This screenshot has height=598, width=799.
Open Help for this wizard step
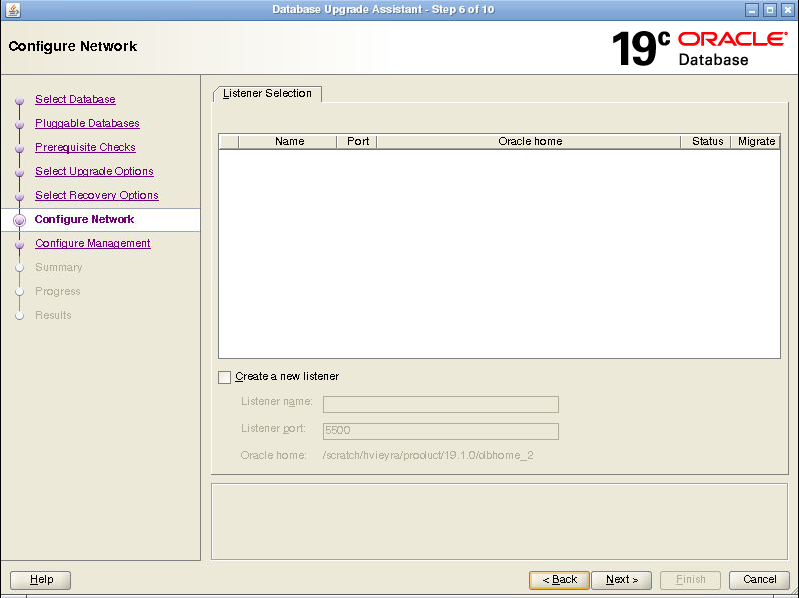[x=41, y=580]
